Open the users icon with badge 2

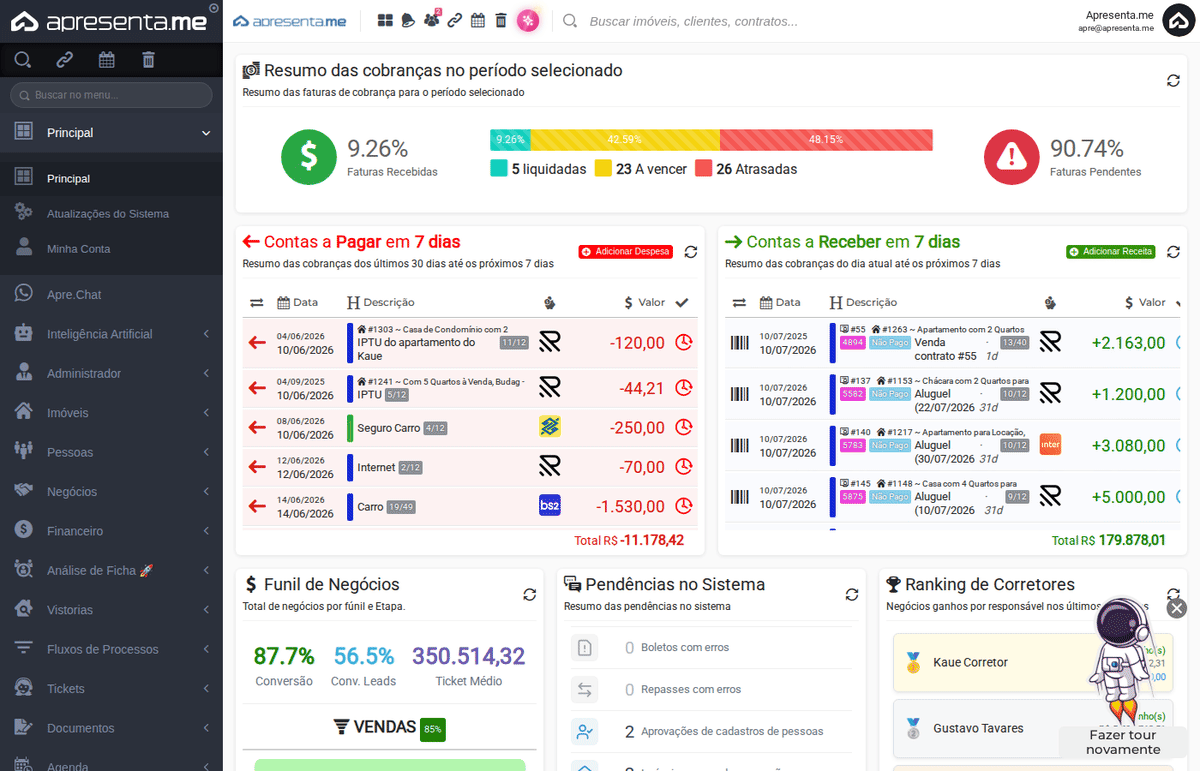431,20
